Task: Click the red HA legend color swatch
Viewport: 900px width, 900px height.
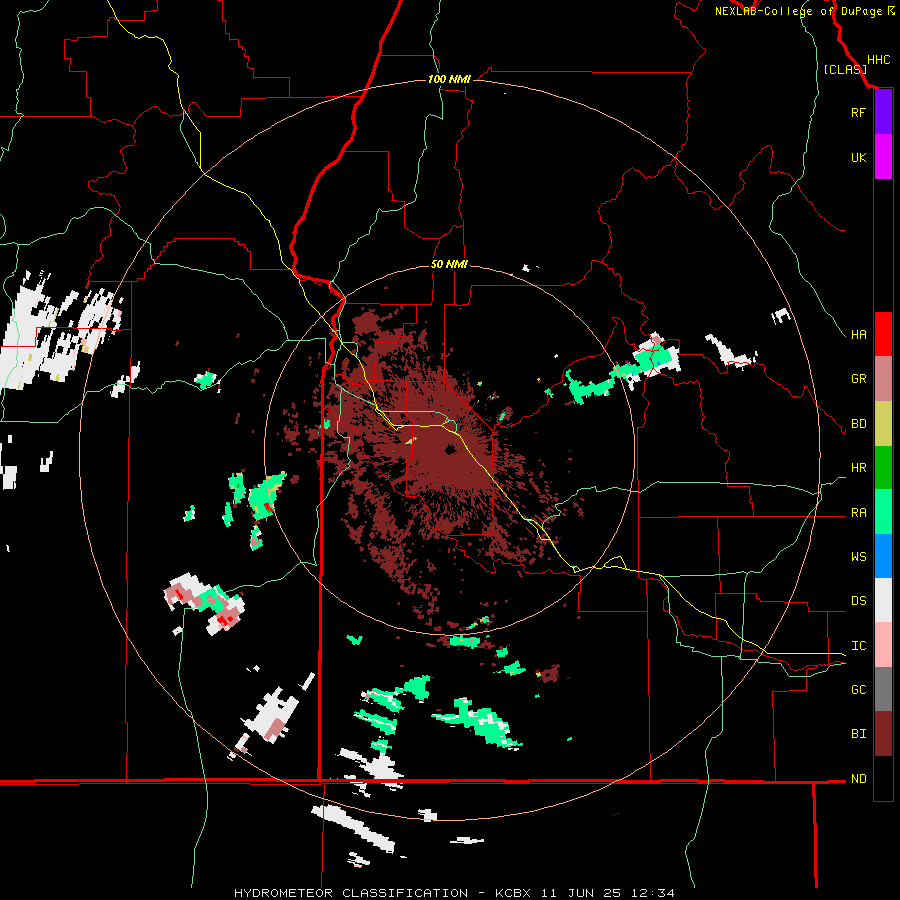Action: (883, 334)
